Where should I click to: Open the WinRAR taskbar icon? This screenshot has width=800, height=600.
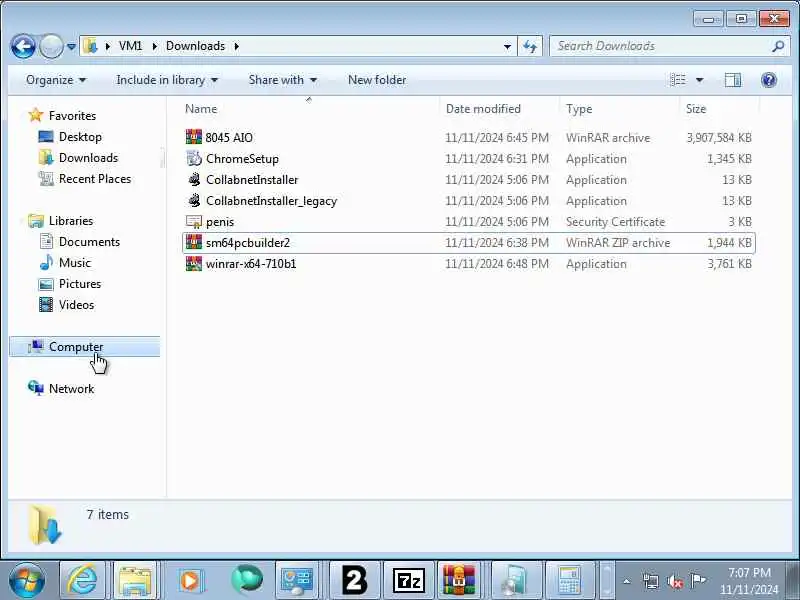[459, 580]
